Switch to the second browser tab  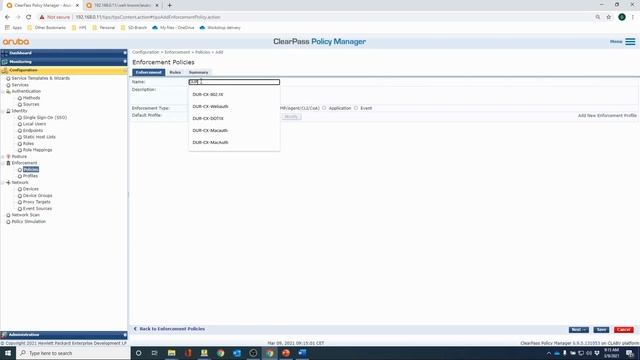122,5
